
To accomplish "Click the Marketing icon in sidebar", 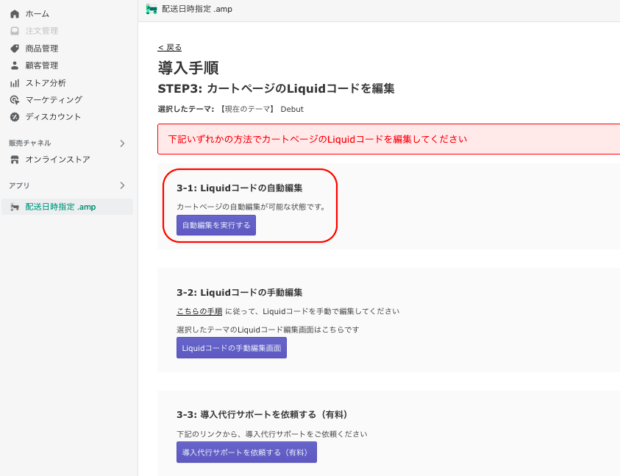I will [14, 99].
